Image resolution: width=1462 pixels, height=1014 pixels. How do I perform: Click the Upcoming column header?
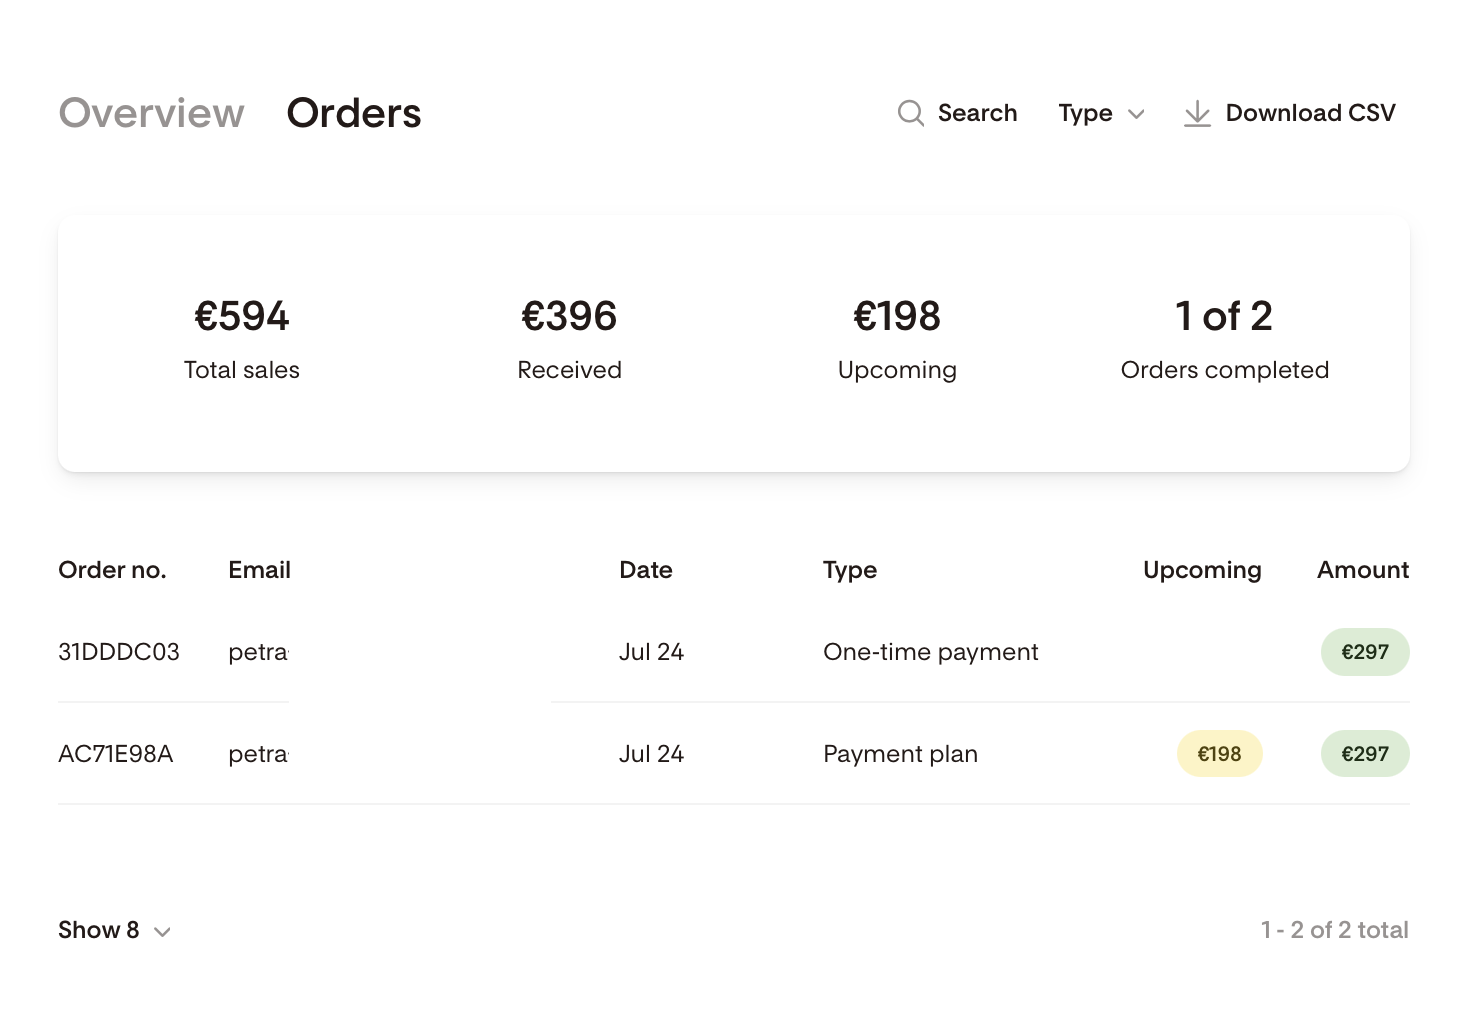pyautogui.click(x=1202, y=570)
